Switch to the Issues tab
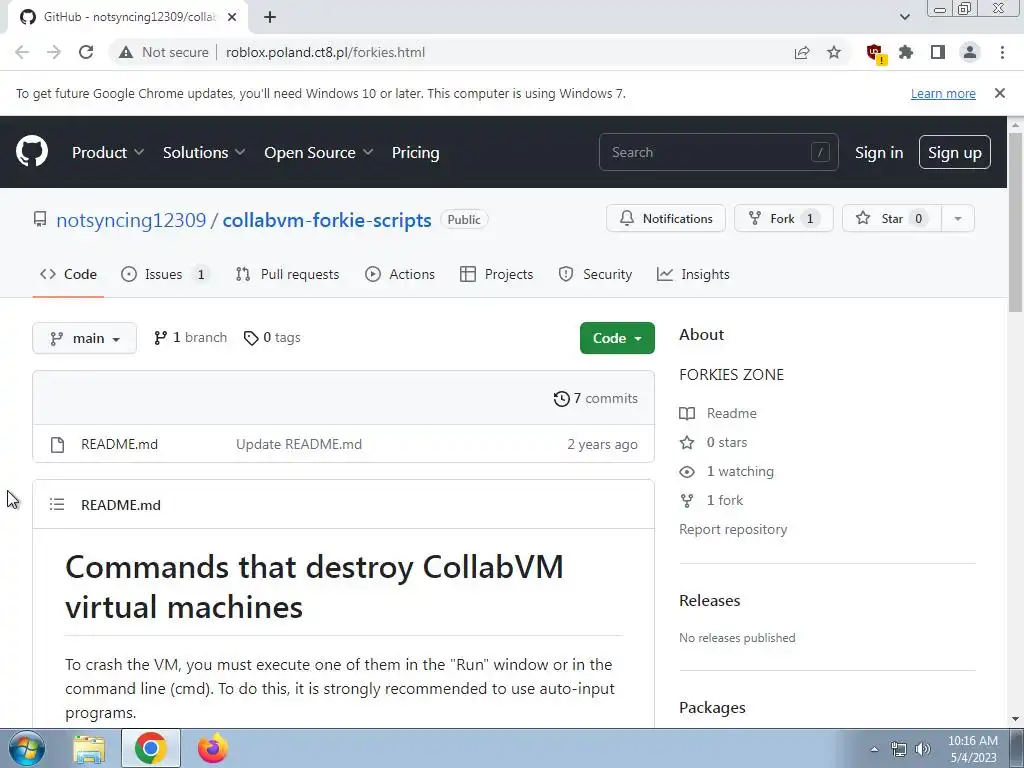Viewport: 1024px width, 768px height. point(166,274)
